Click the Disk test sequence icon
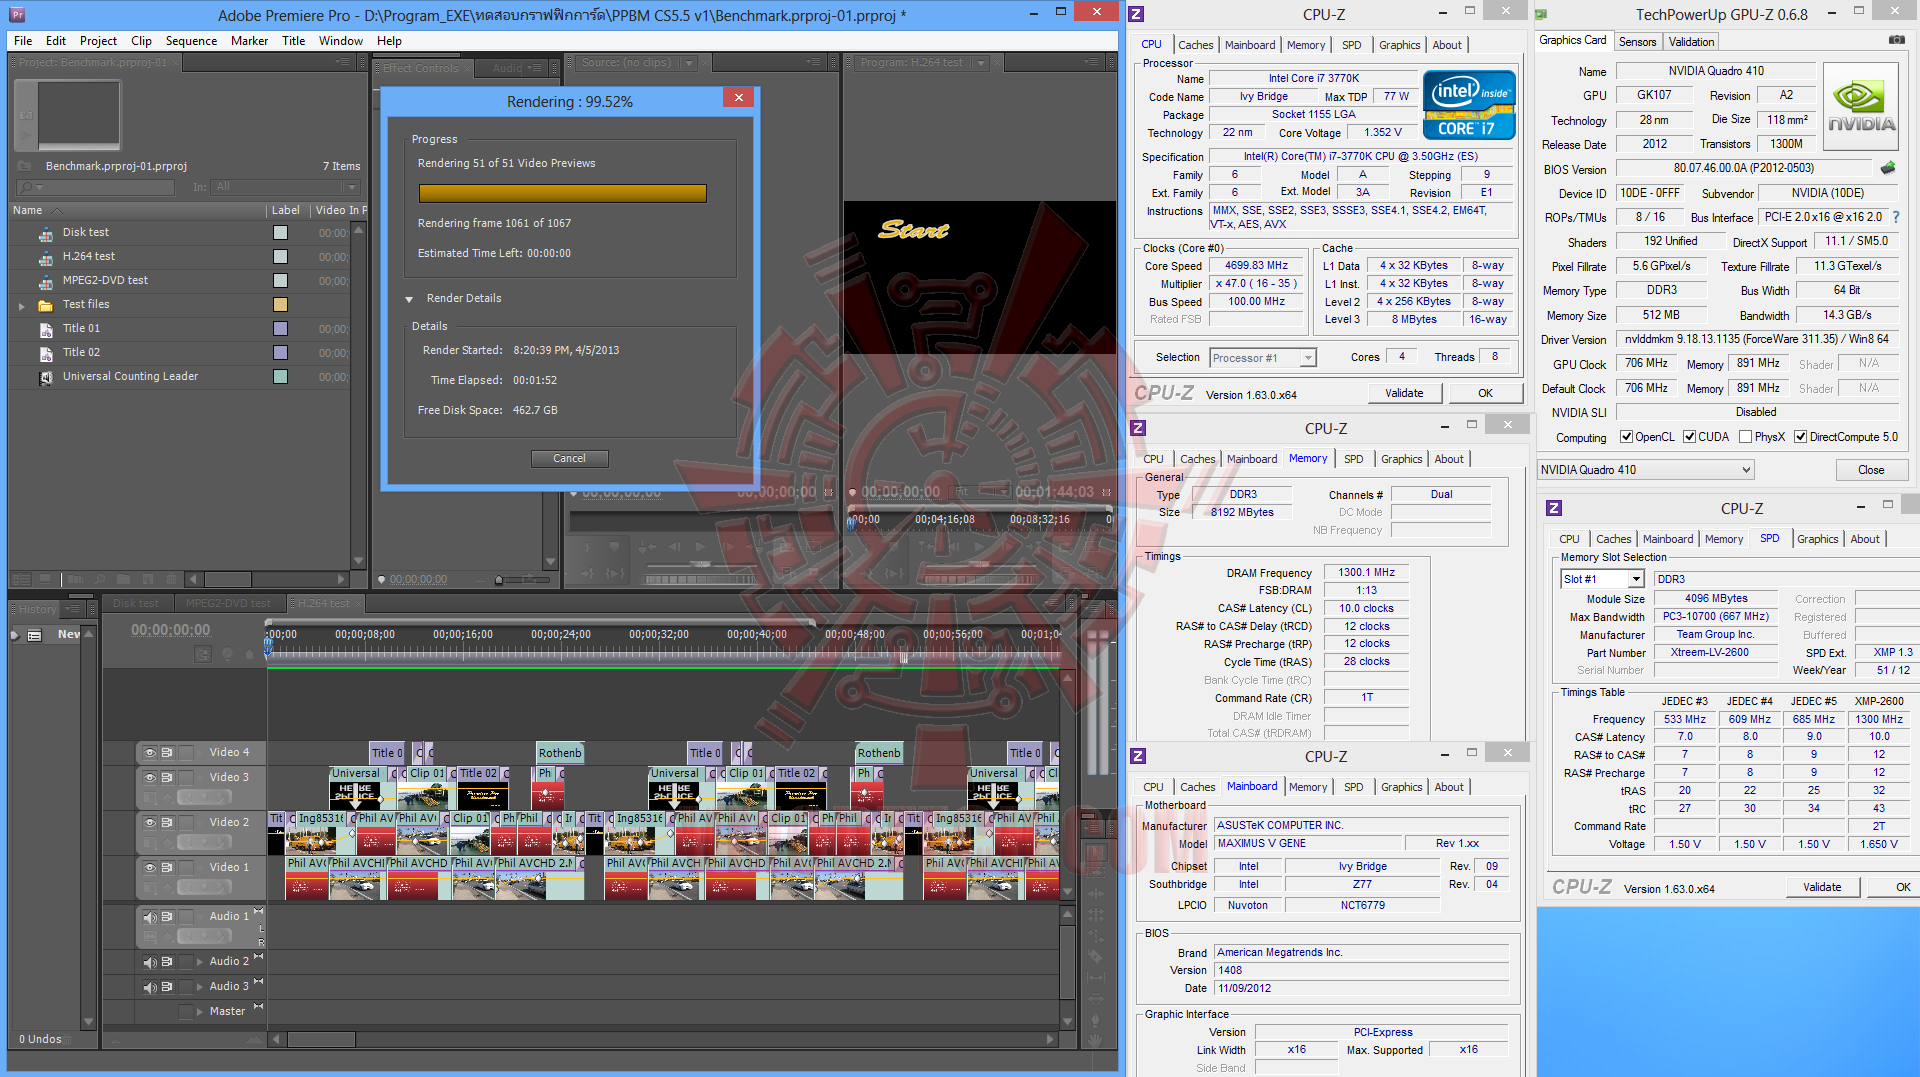 [x=46, y=233]
